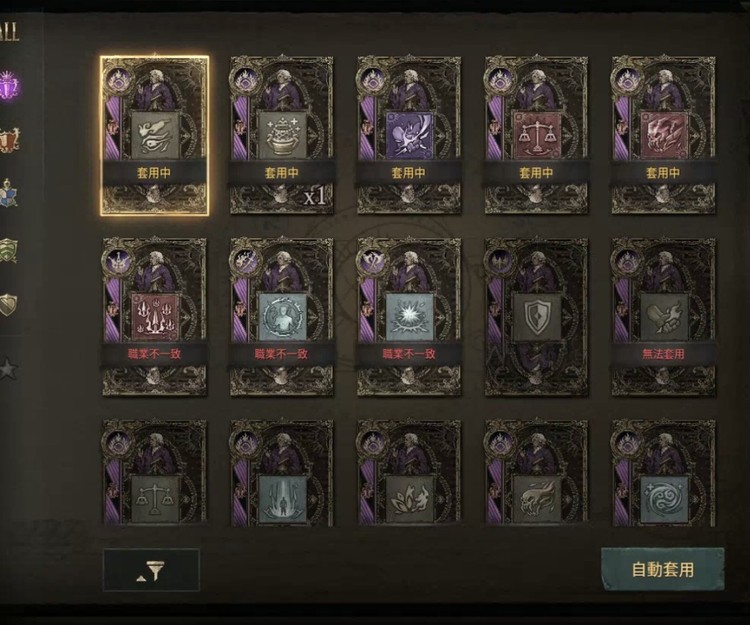The height and width of the screenshot is (625, 750).
Task: Open the lotus flame card
Action: (x=409, y=473)
